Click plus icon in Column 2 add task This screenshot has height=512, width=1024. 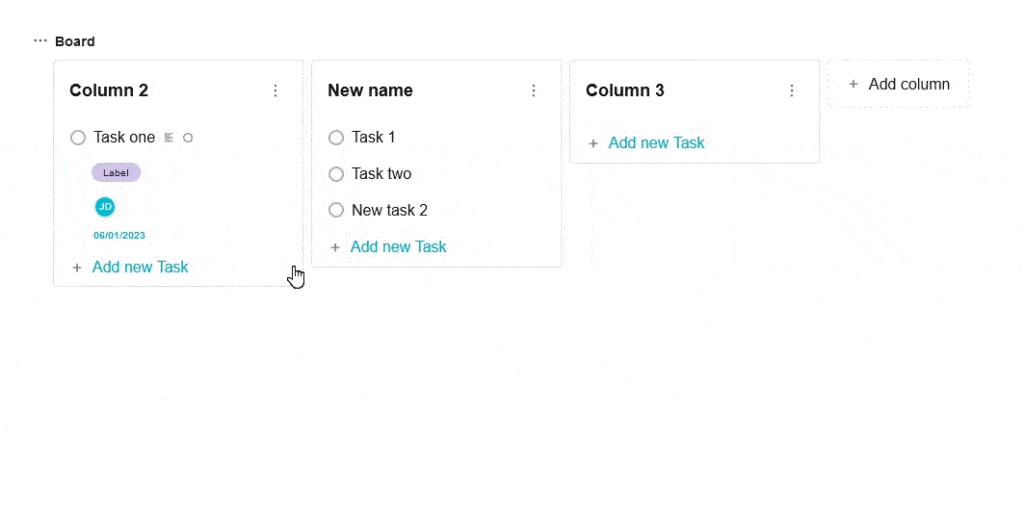click(77, 267)
